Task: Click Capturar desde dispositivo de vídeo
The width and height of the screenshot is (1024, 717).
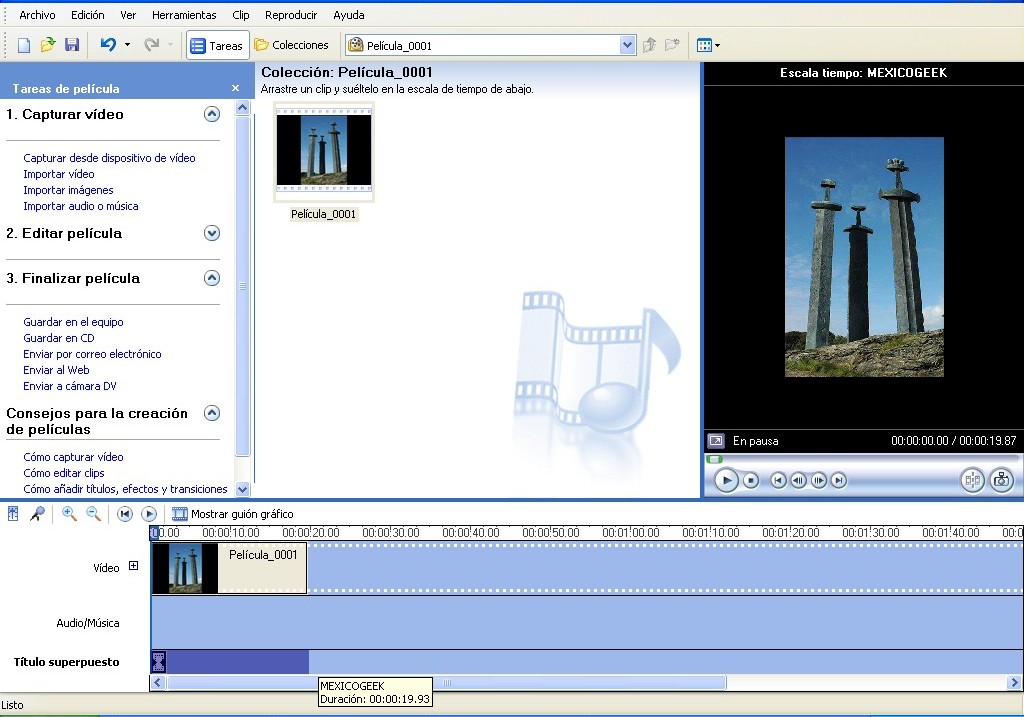Action: click(109, 158)
